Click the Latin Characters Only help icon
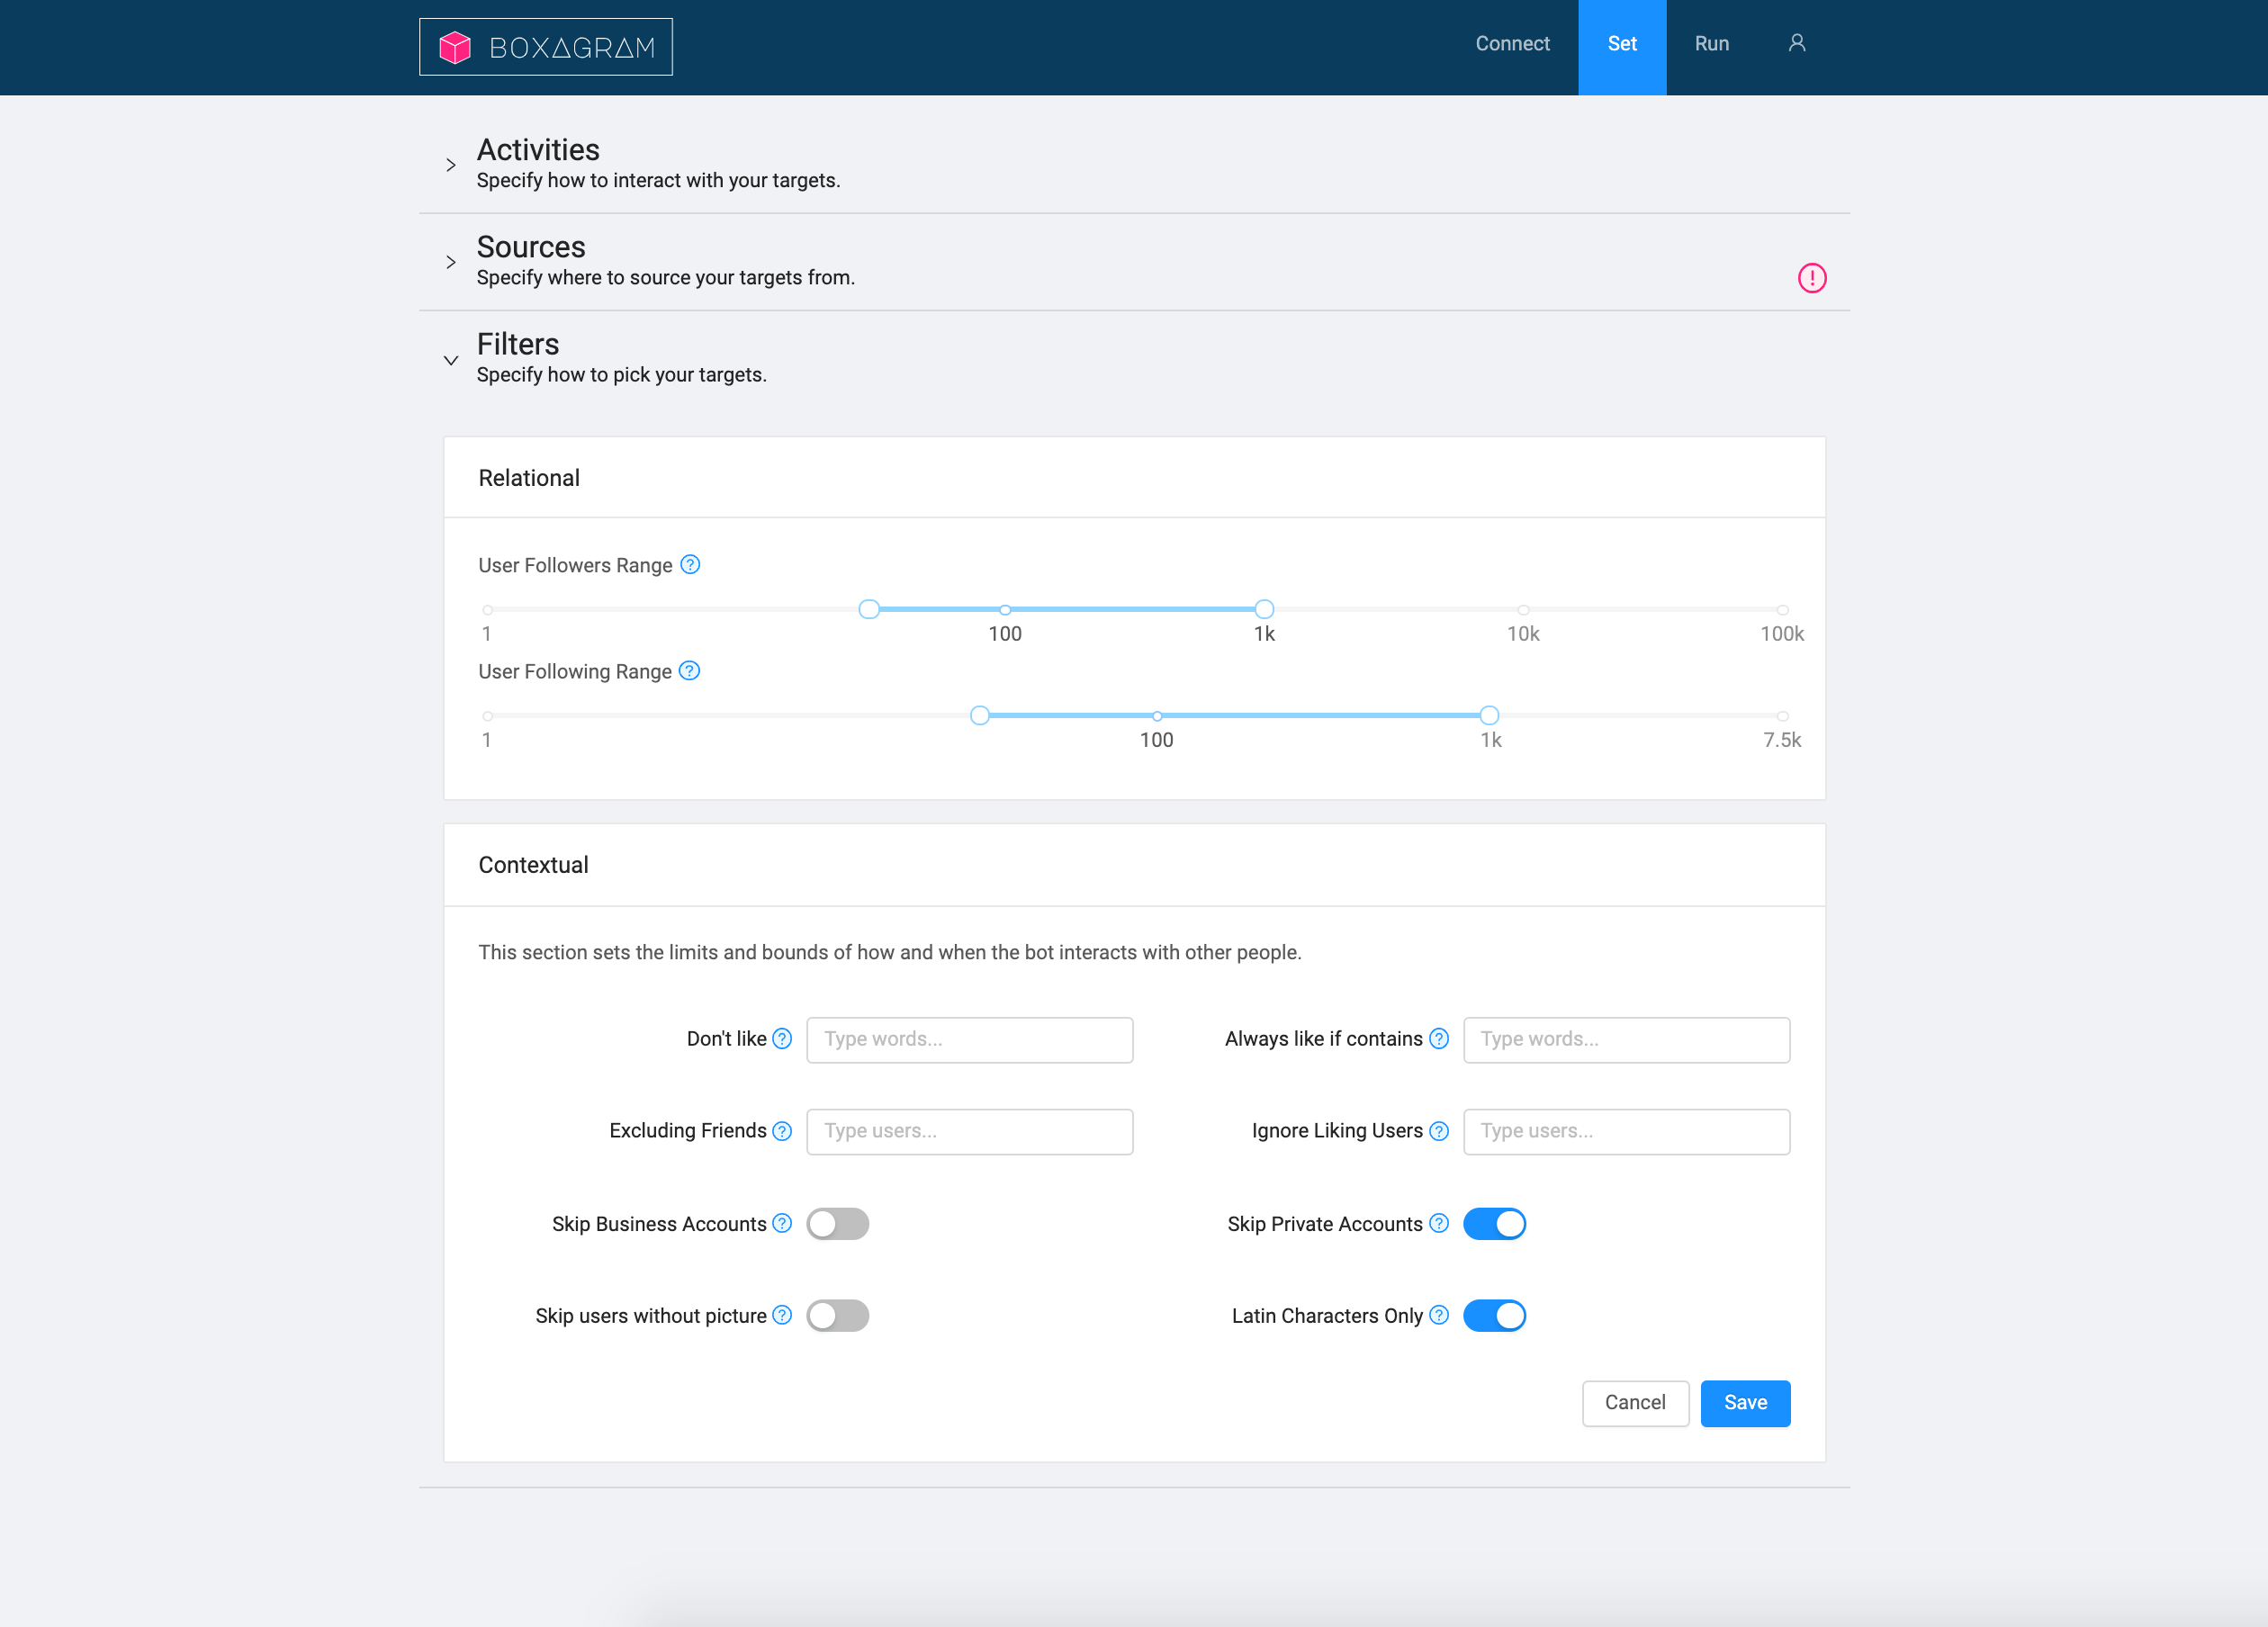 (1438, 1315)
